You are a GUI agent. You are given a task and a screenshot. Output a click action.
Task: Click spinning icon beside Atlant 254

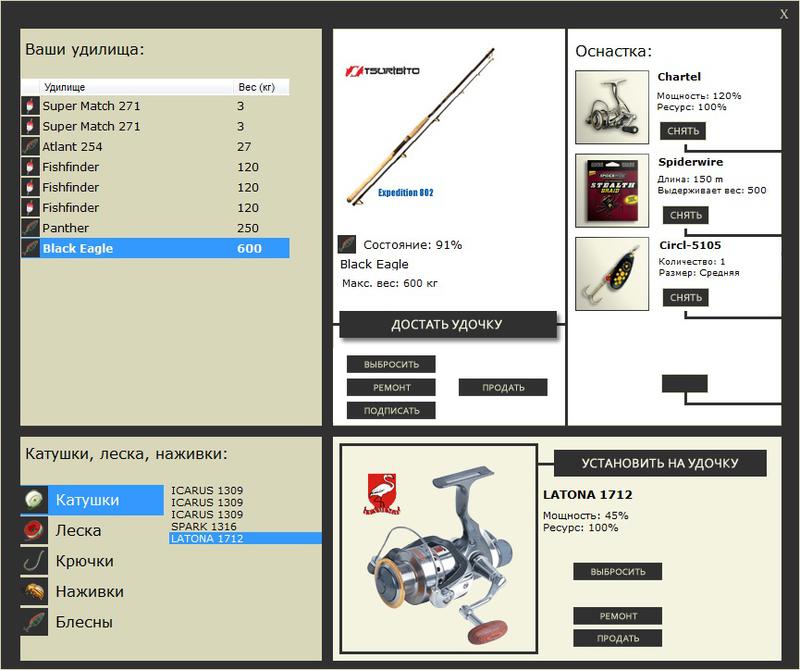[x=30, y=146]
